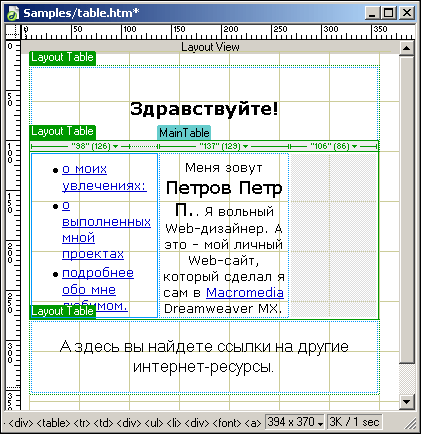
Task: Select the <ul> tag in status bar
Action: pos(154,423)
